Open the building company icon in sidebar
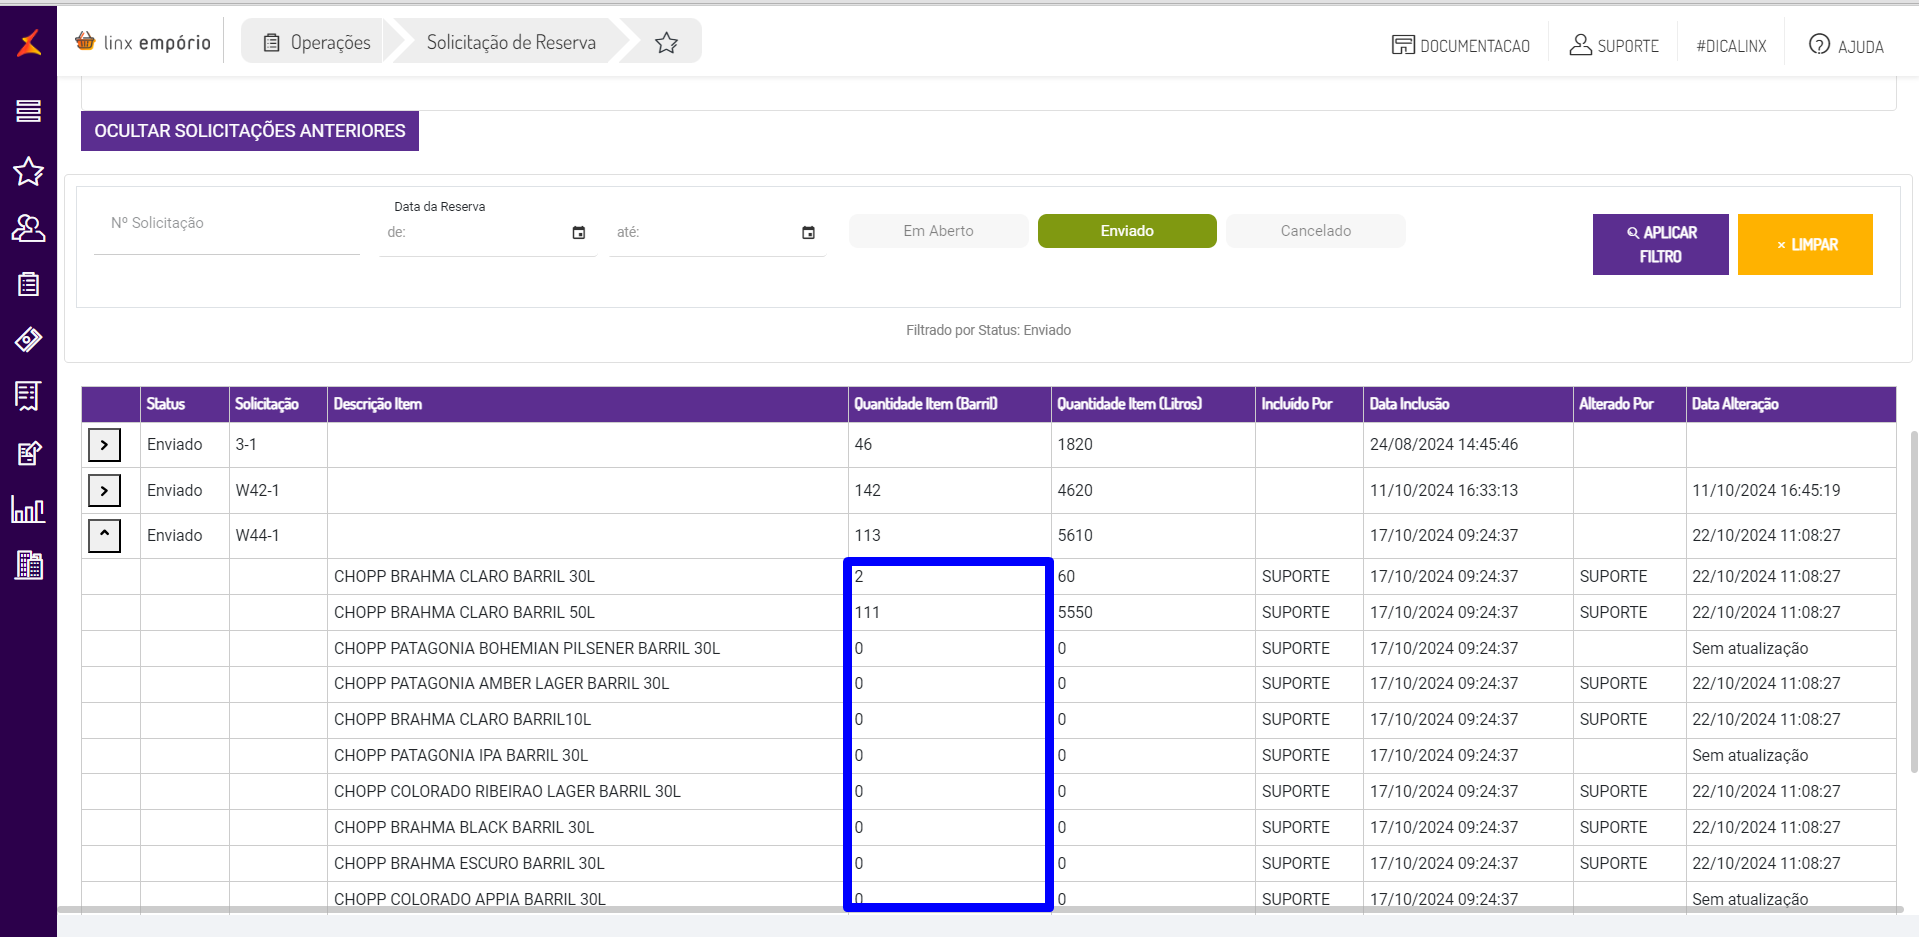Image resolution: width=1919 pixels, height=937 pixels. pyautogui.click(x=29, y=565)
